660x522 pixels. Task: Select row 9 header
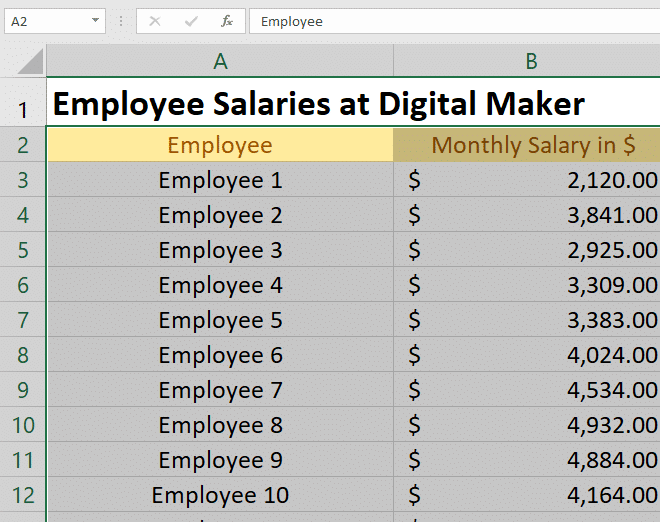point(23,389)
